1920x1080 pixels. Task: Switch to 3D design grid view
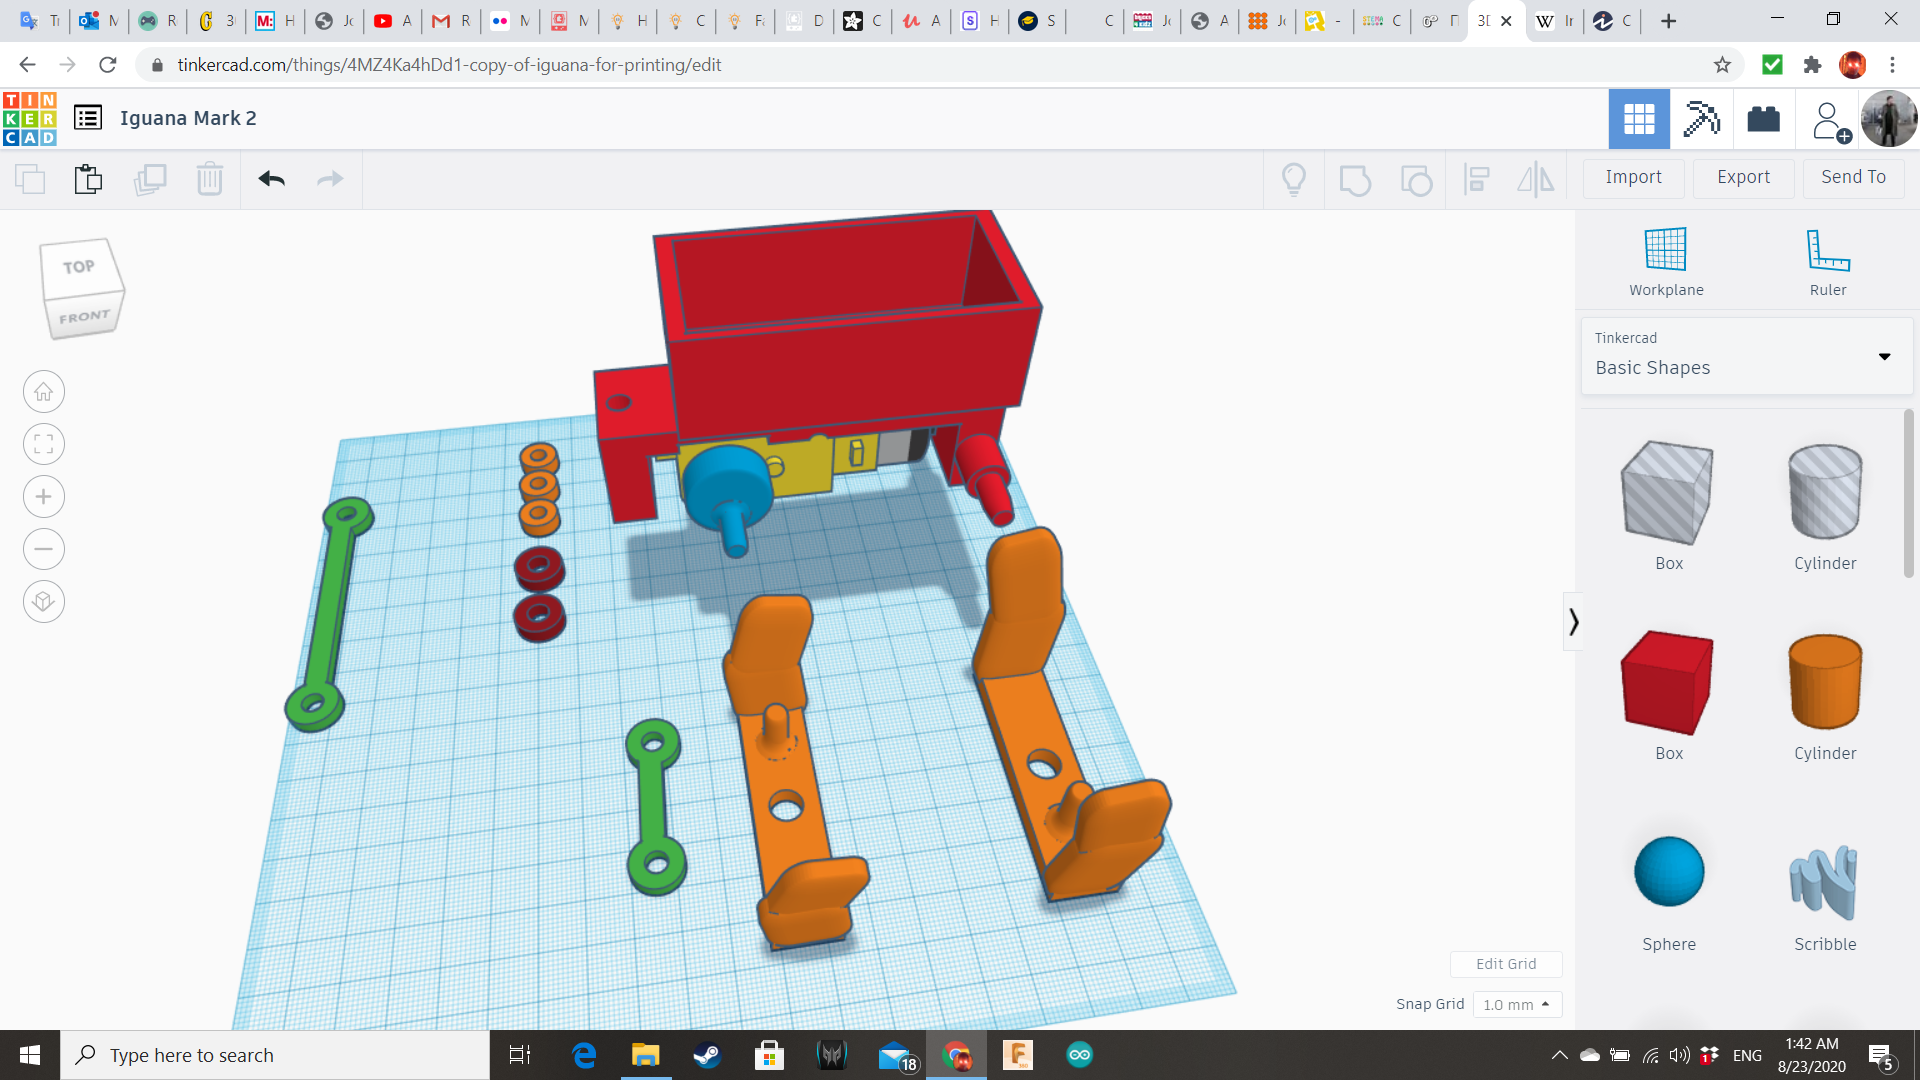(1638, 119)
